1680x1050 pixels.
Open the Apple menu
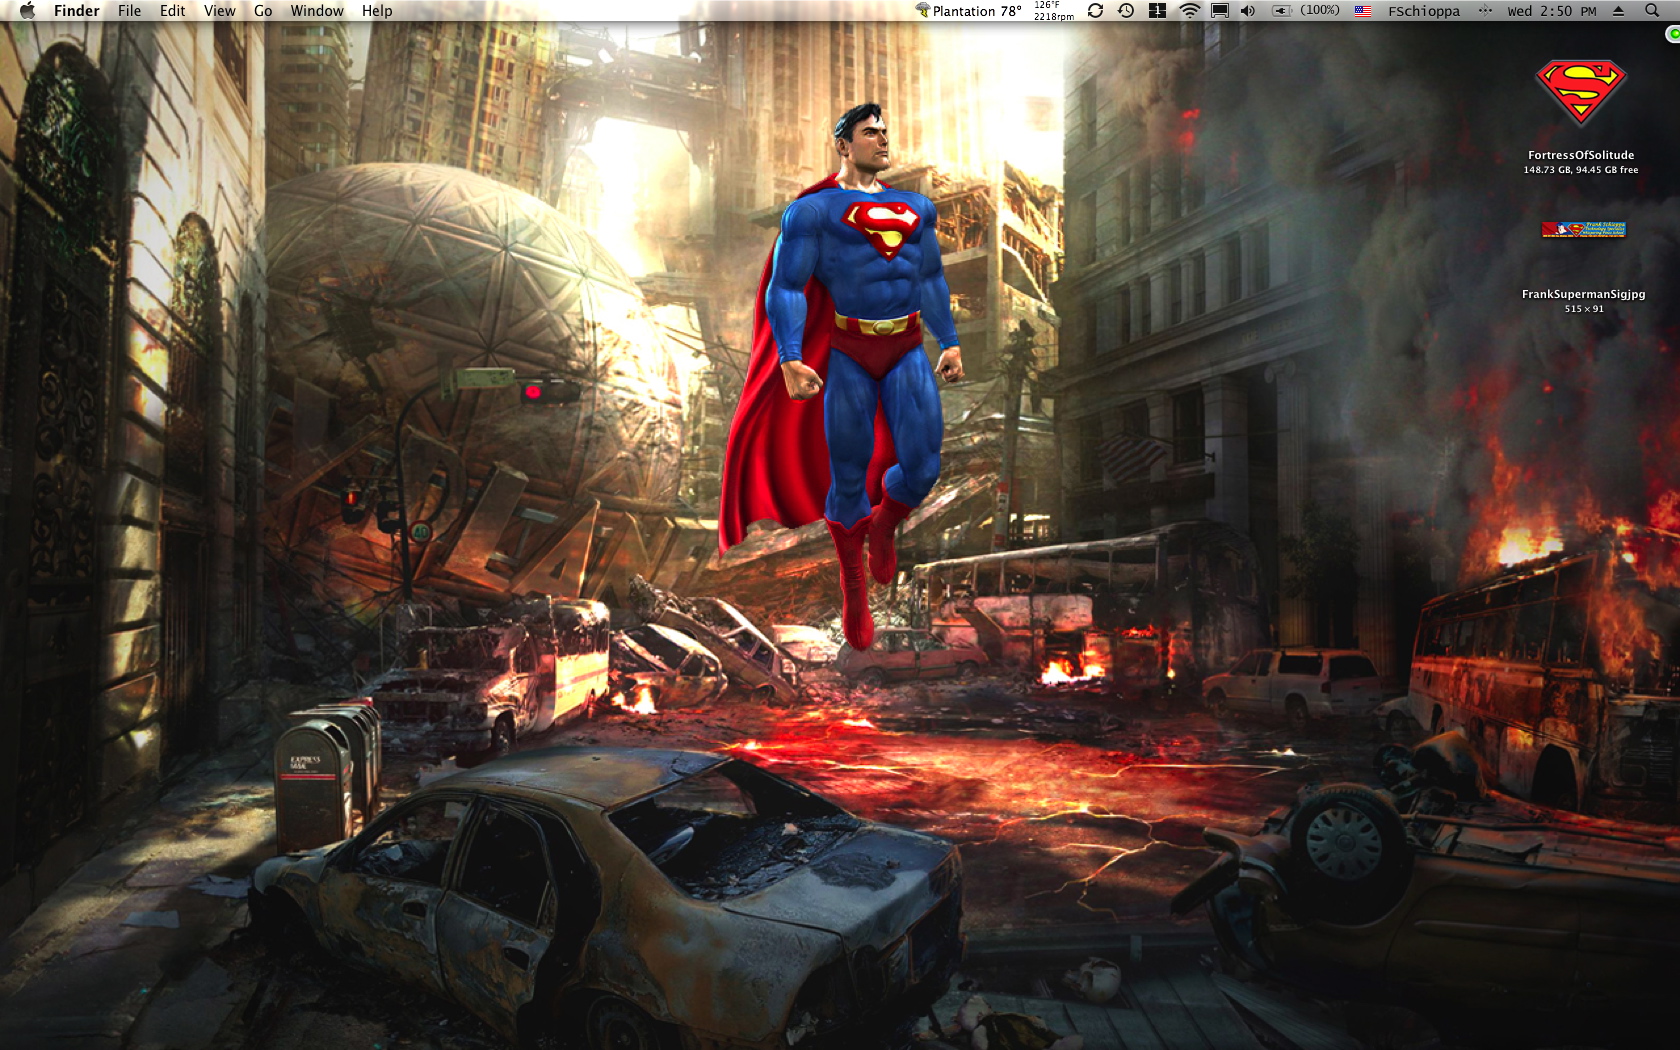tap(27, 10)
